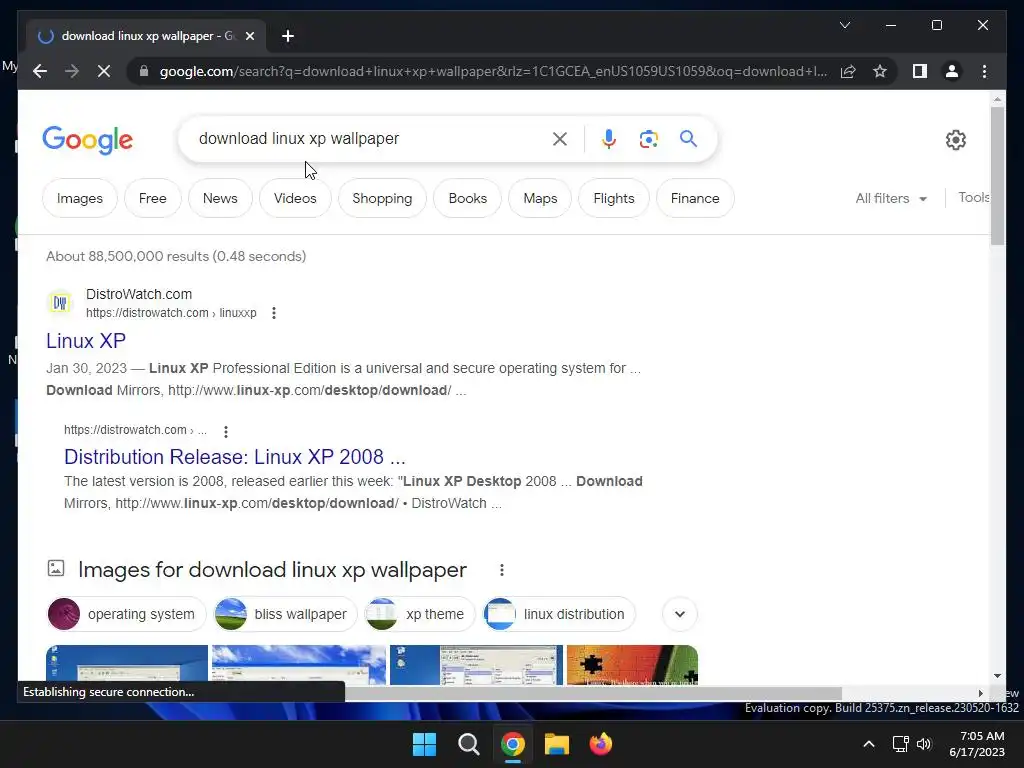Open Google quick settings gear
Viewport: 1024px width, 768px height.
(x=955, y=140)
